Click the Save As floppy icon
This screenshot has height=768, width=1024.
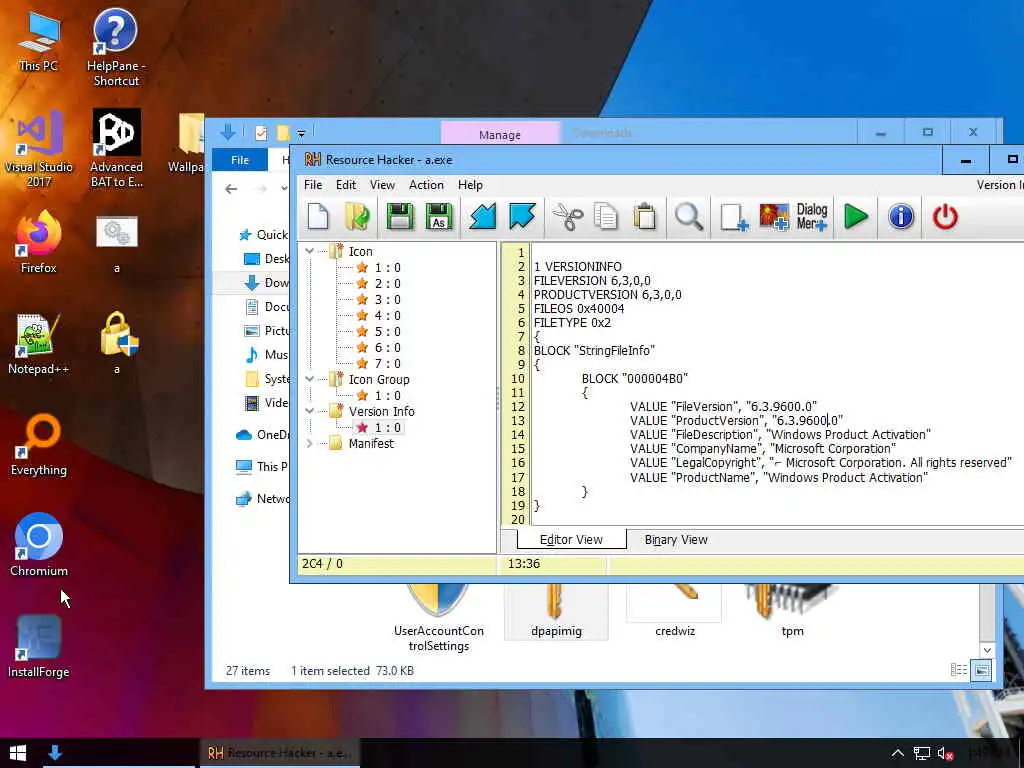coord(439,217)
